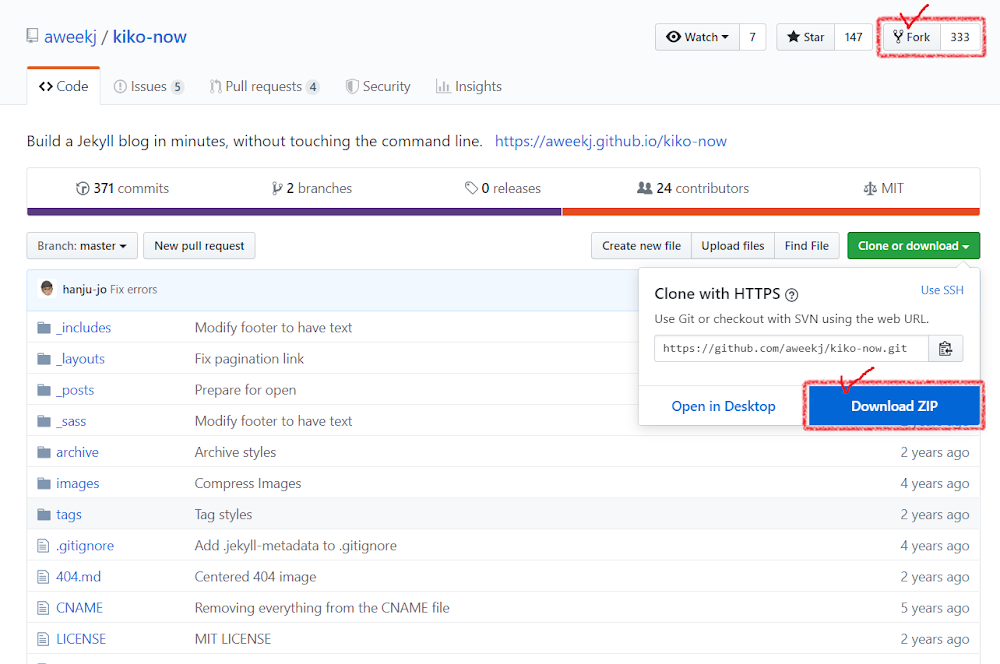
Task: Click the tags folder icon
Action: pos(44,514)
